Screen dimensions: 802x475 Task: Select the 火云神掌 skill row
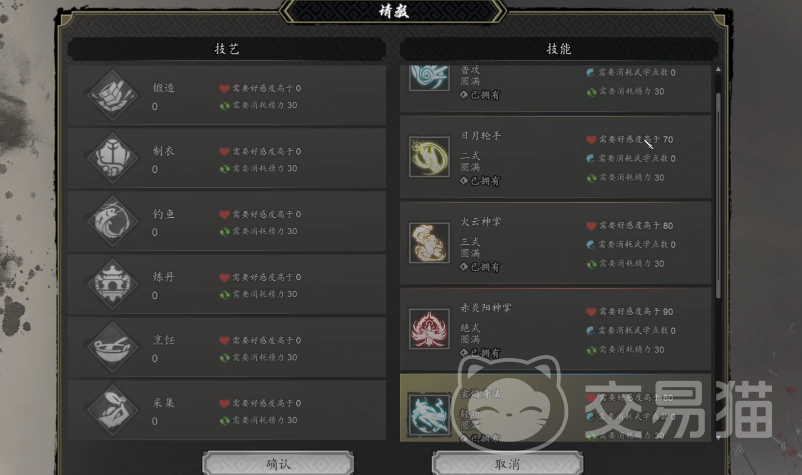tap(555, 243)
